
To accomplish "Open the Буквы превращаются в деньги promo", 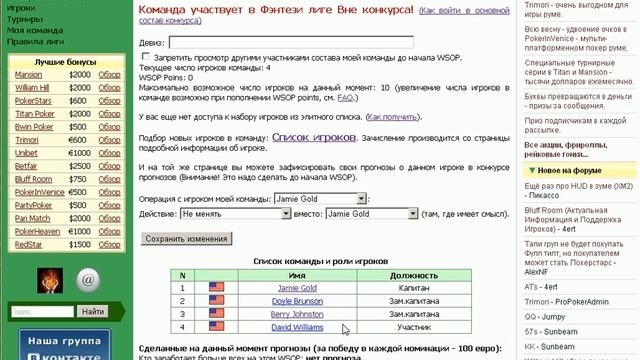I will (578, 101).
